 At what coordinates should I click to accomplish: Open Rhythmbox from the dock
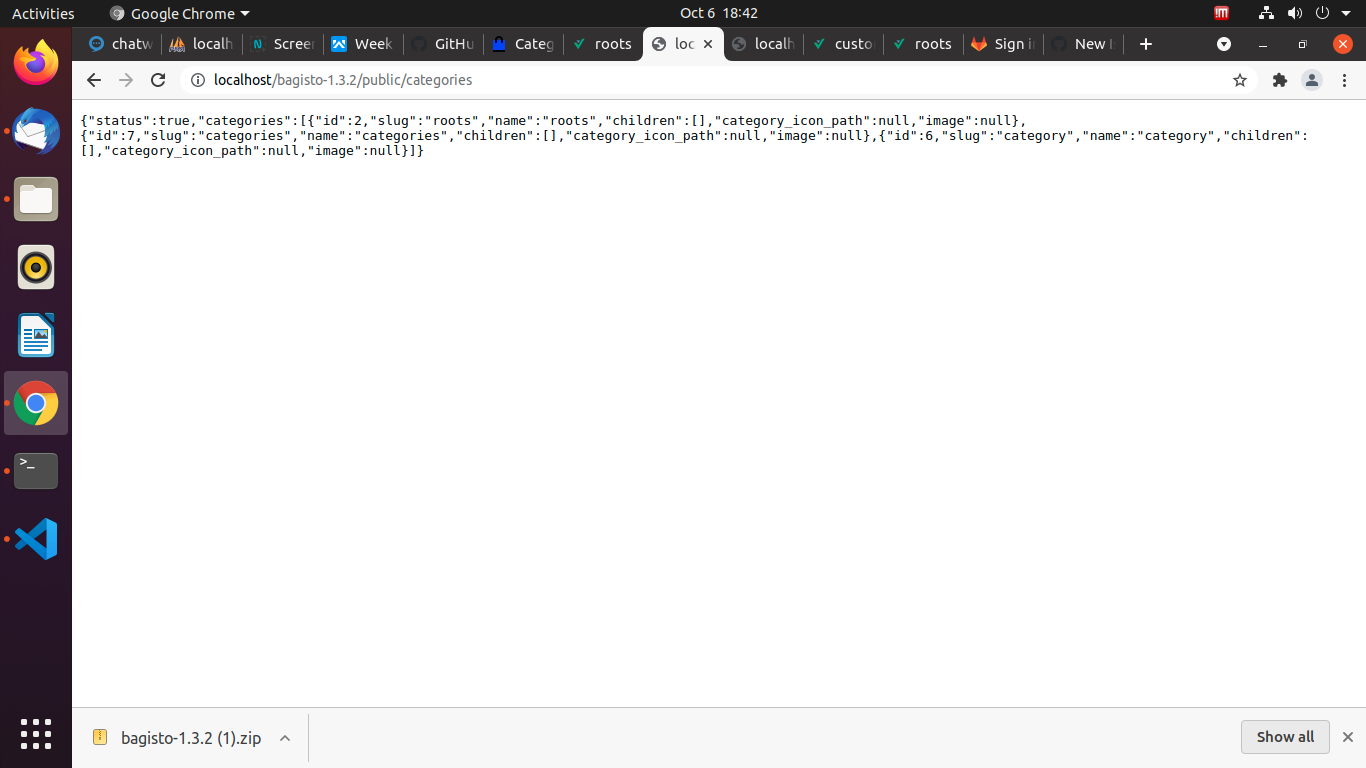click(36, 267)
